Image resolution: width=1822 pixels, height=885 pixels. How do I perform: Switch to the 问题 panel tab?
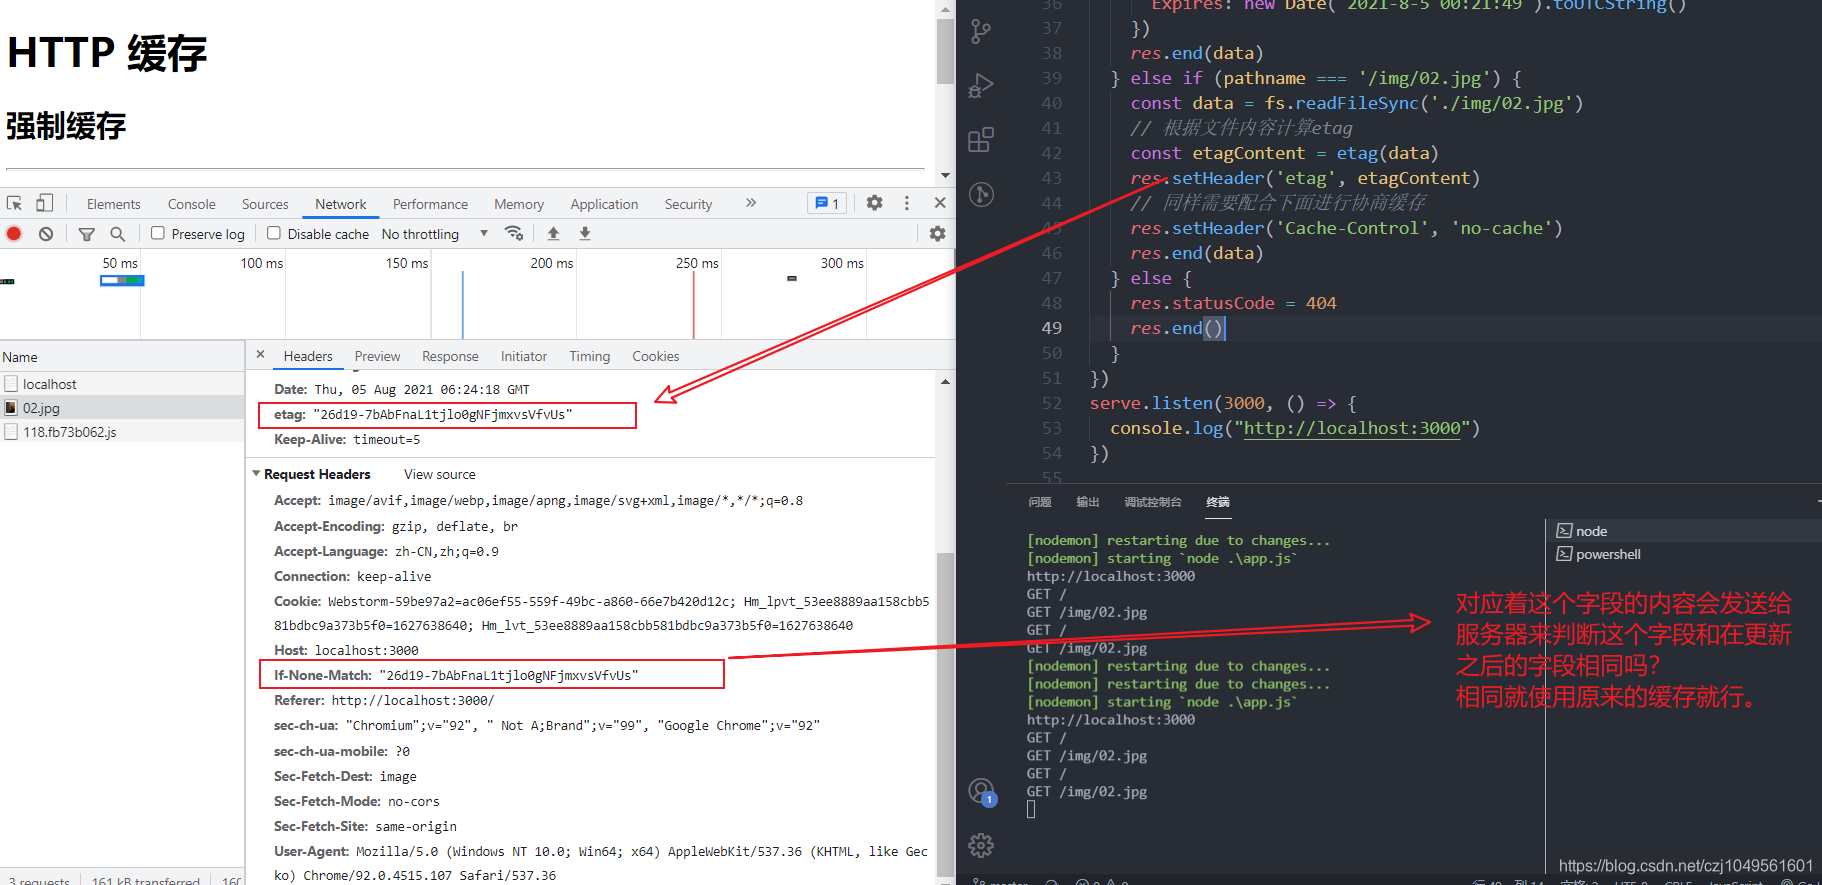[x=1040, y=502]
